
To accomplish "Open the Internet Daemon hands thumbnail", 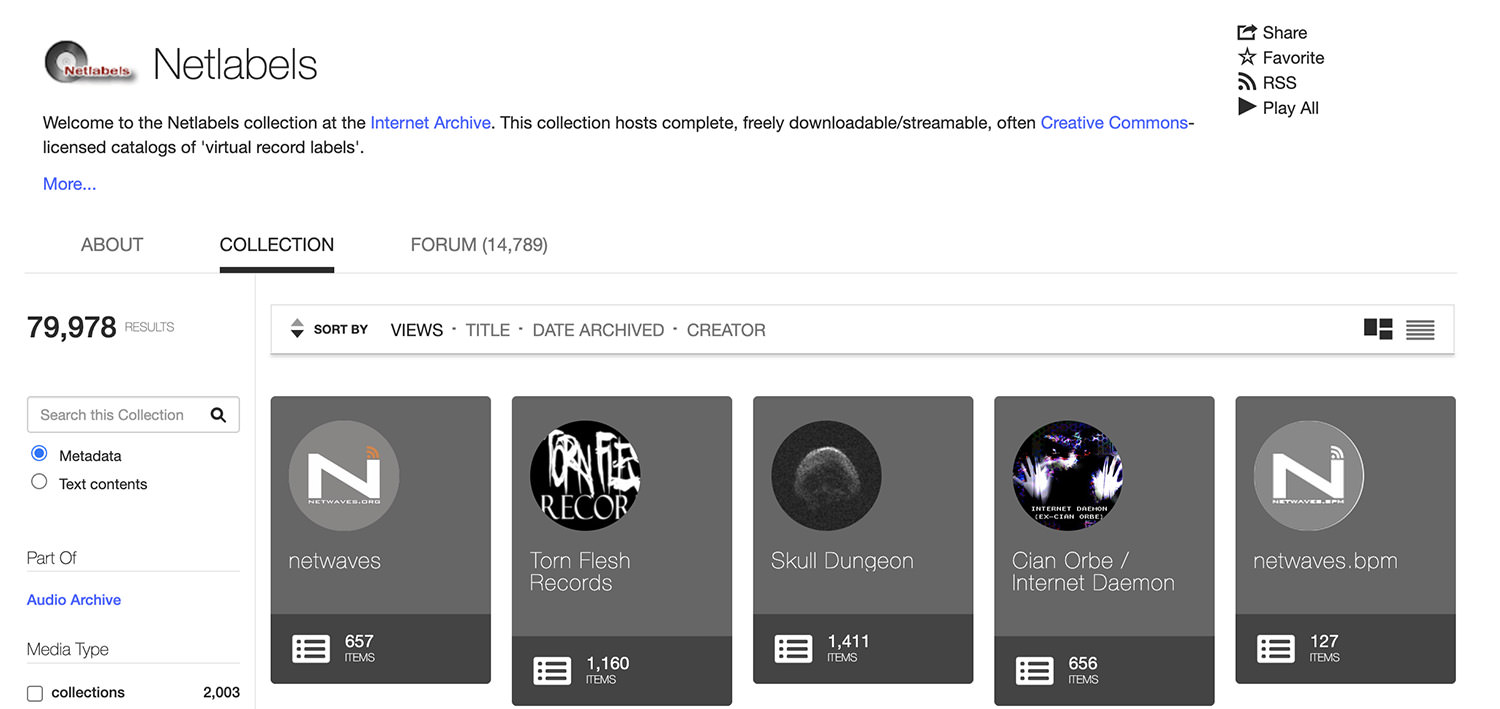I will pos(1068,475).
